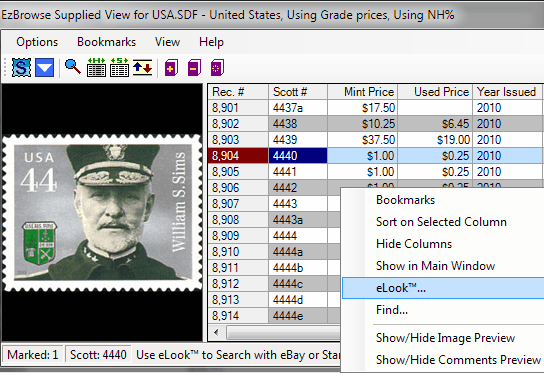Click the Used Price column header

coord(435,92)
